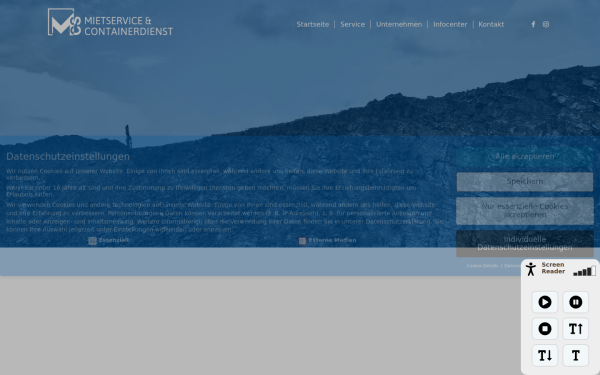Open the Cookie-Details link
This screenshot has width=600, height=375.
click(x=482, y=266)
